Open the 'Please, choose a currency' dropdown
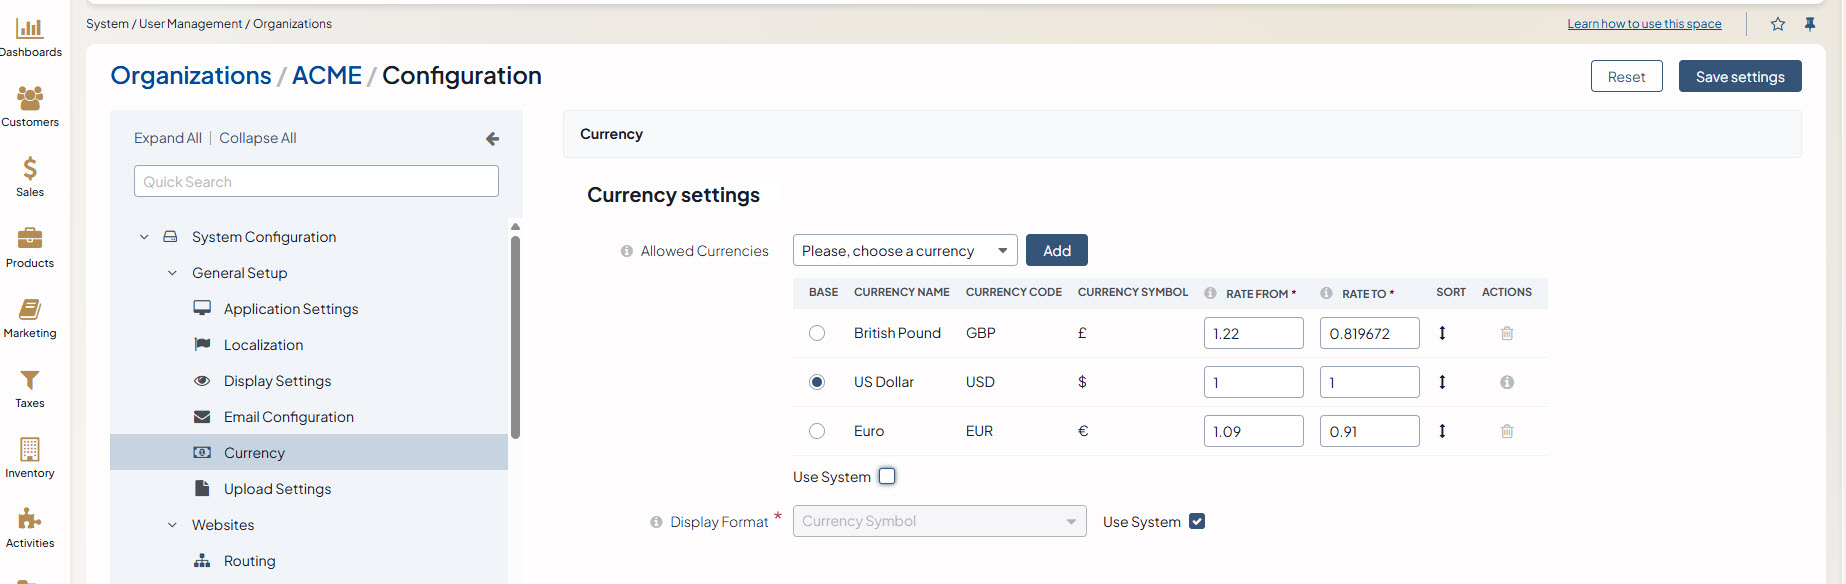The width and height of the screenshot is (1846, 584). tap(904, 250)
